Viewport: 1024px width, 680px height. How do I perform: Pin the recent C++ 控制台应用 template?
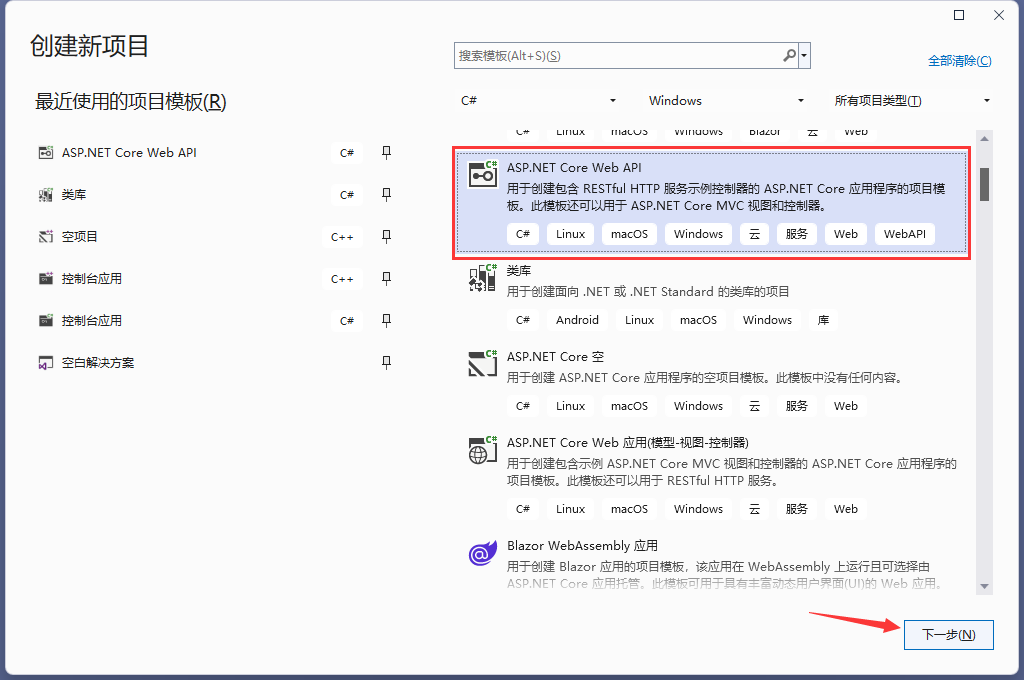(x=387, y=279)
